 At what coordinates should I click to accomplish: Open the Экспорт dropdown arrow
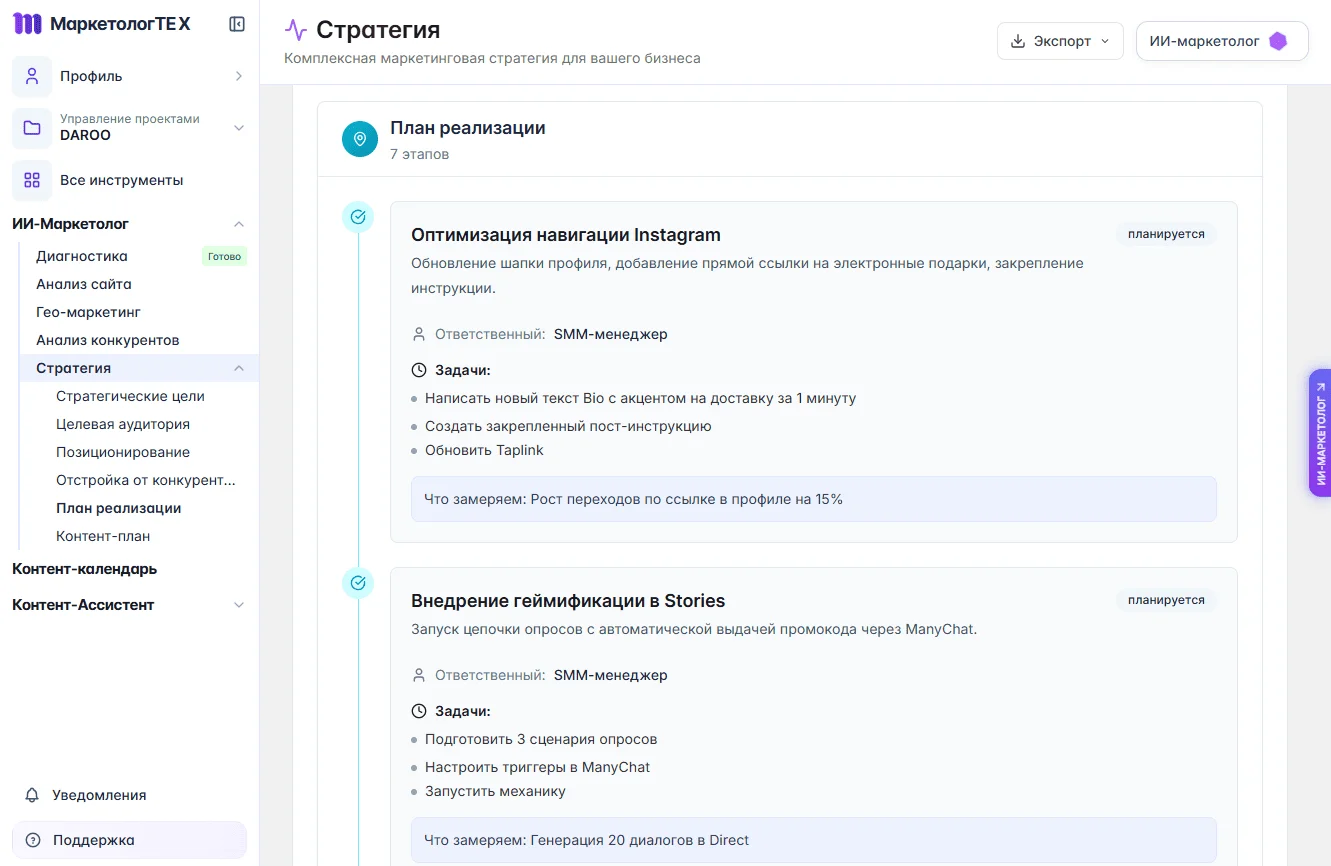[x=1106, y=42]
